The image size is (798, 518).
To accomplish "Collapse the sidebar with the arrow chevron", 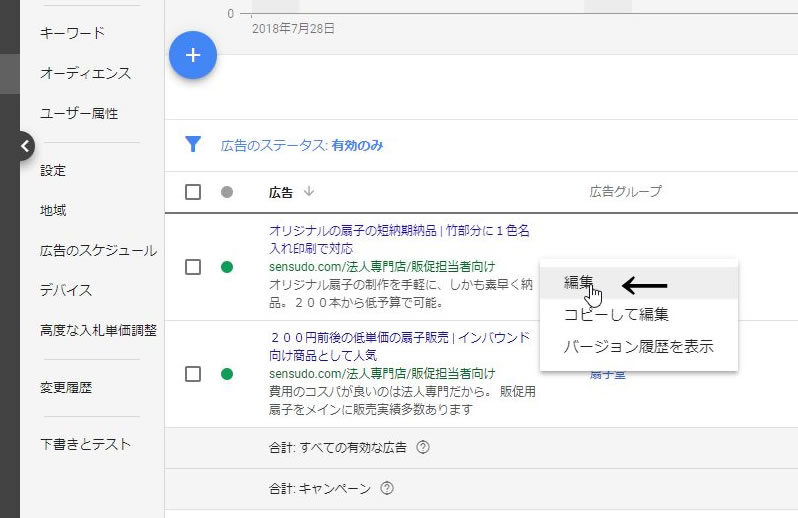I will tap(24, 147).
